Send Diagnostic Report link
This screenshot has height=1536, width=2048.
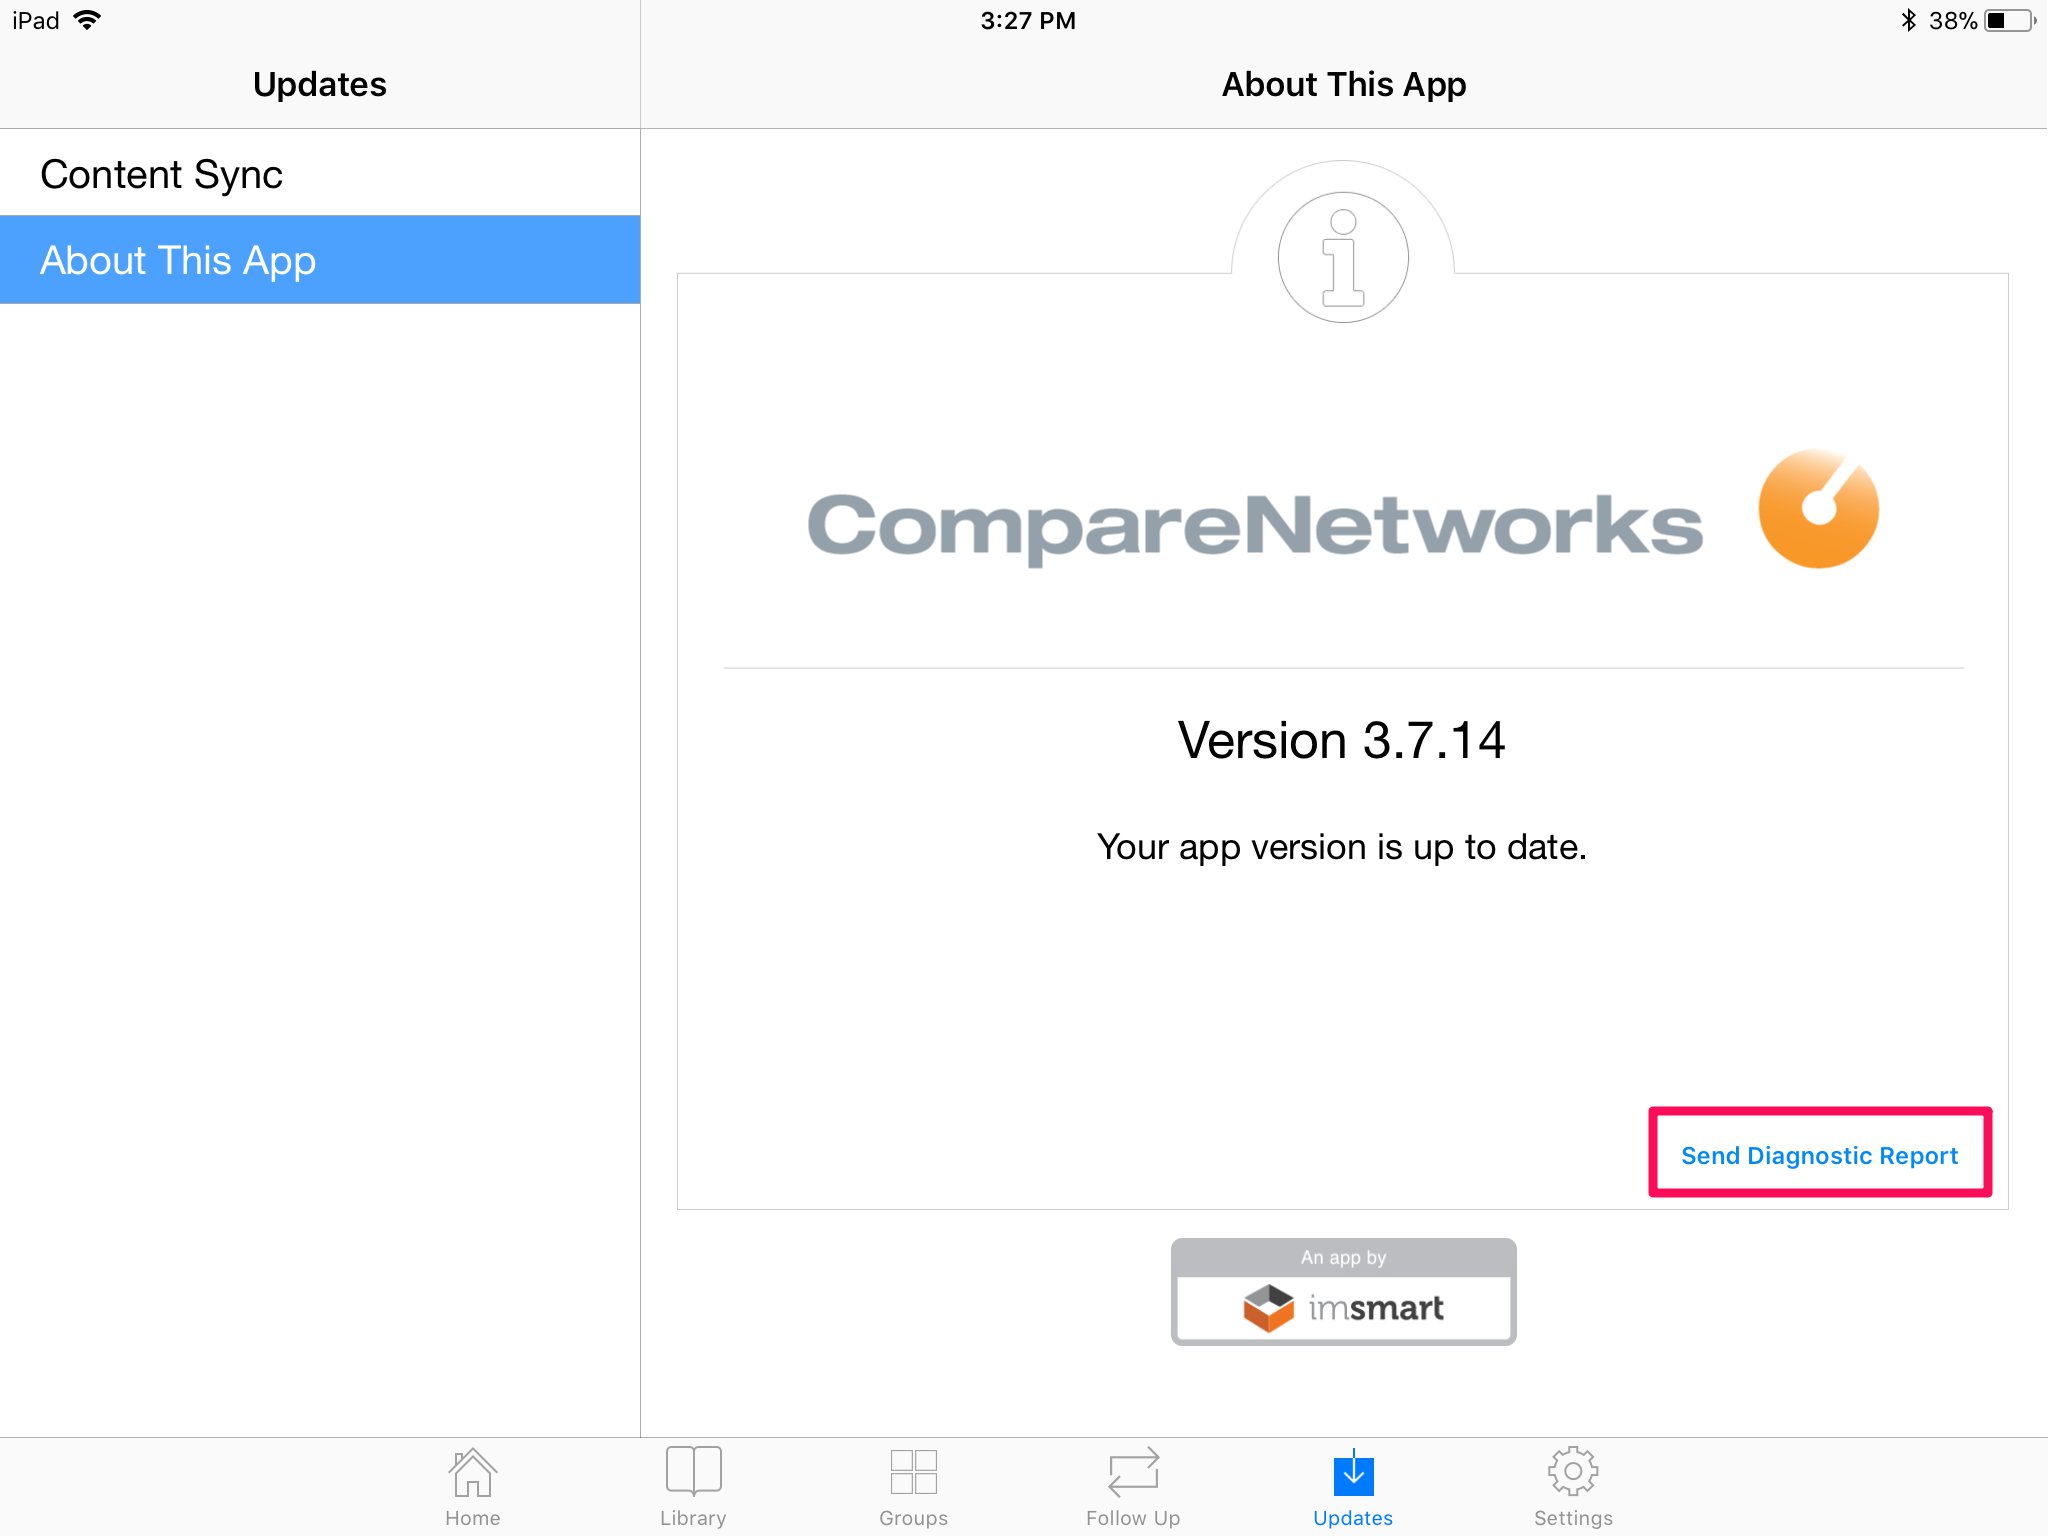1819,1155
